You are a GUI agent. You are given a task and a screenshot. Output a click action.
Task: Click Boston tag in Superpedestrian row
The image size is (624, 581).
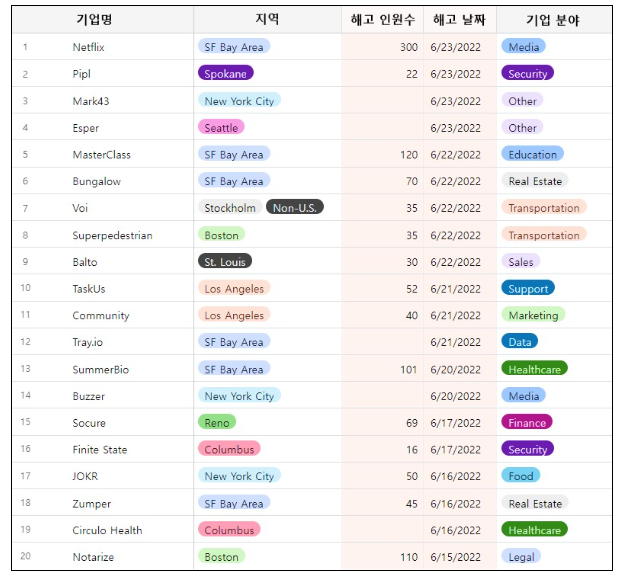pyautogui.click(x=221, y=234)
